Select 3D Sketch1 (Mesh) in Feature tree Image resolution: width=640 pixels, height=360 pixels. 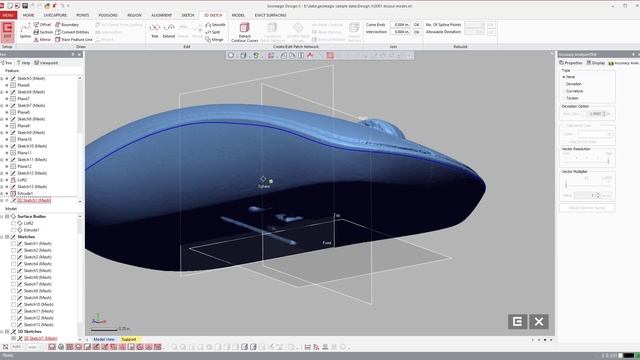click(x=34, y=200)
